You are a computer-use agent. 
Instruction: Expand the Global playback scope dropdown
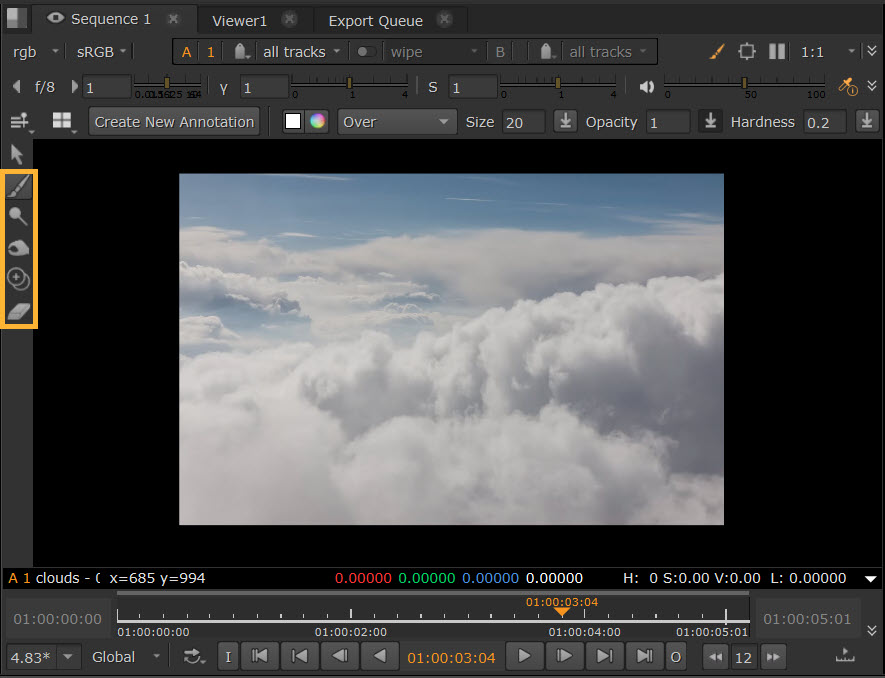125,657
